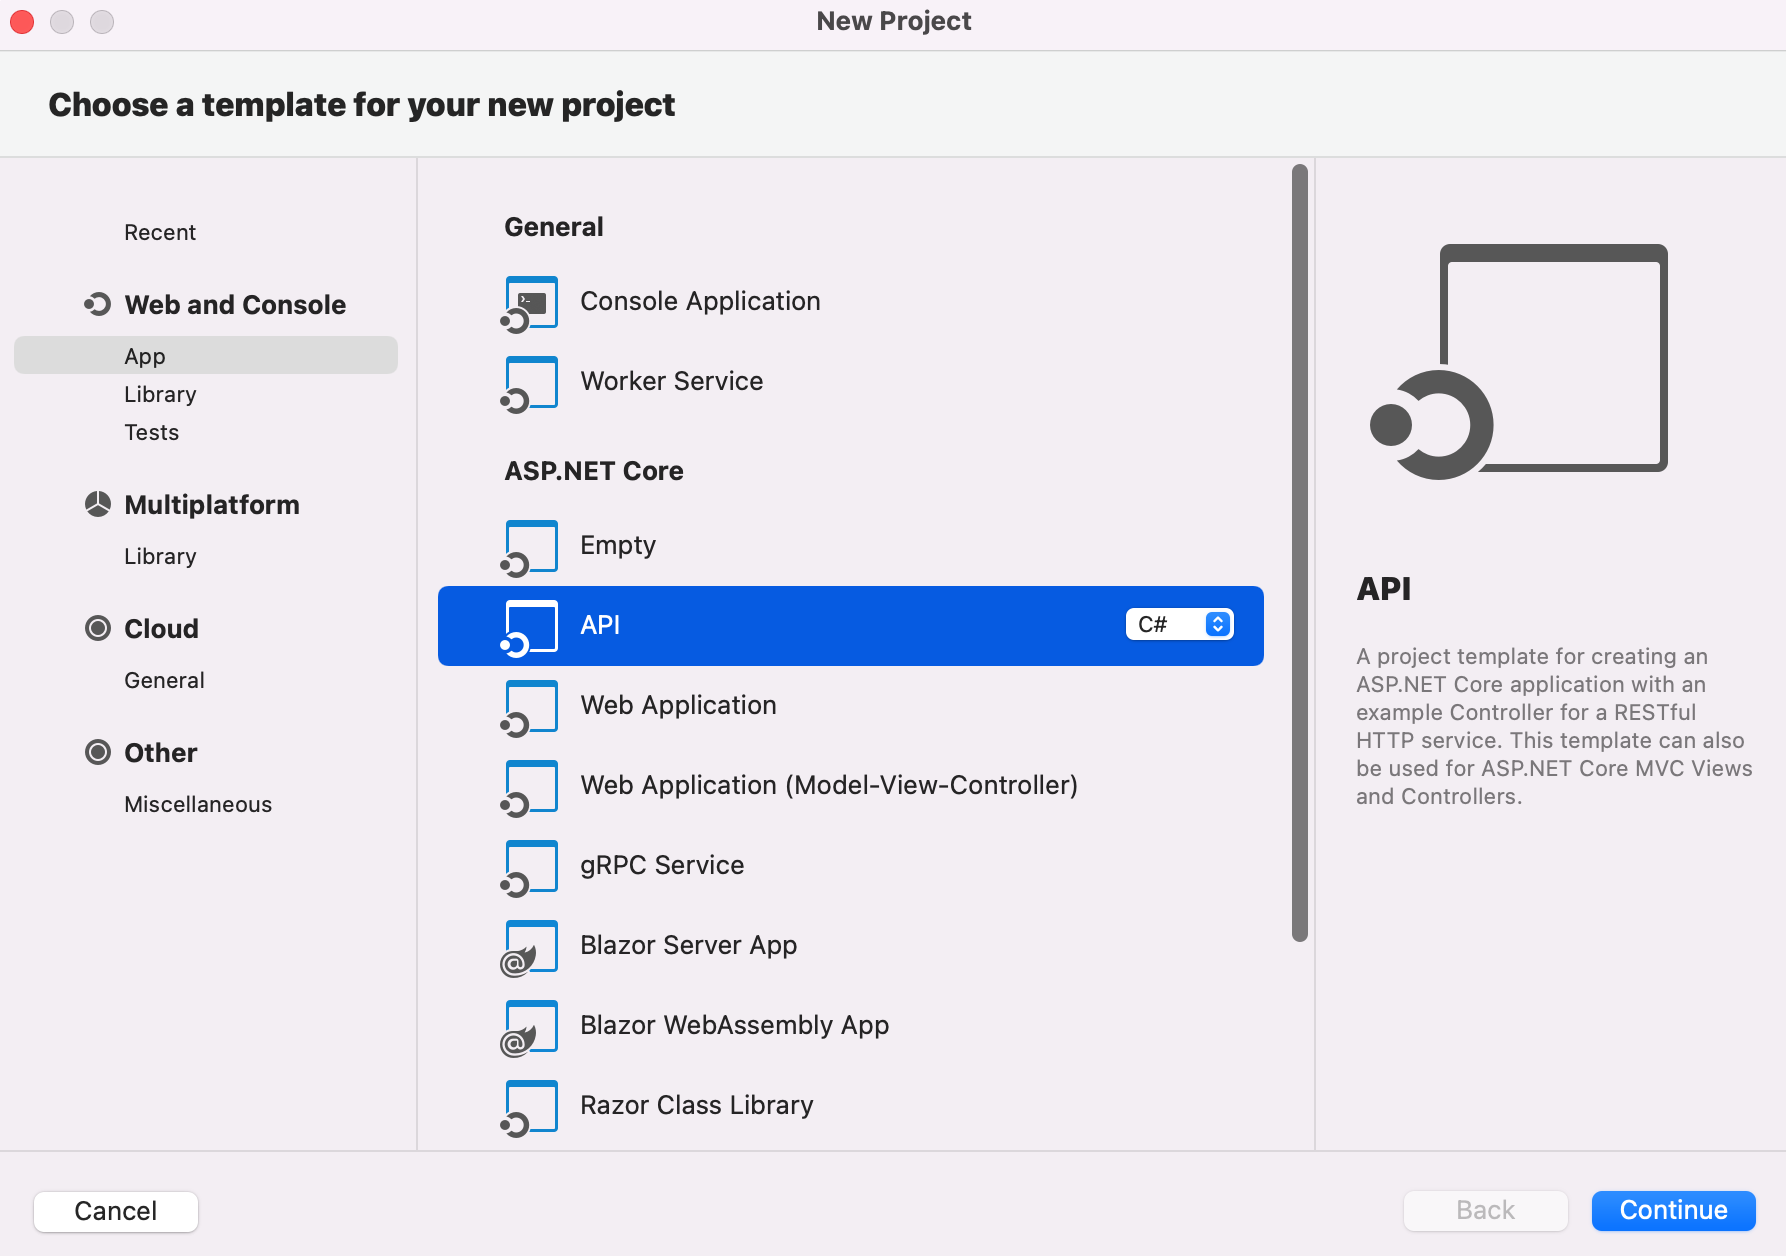Click the Cancel button
Viewport: 1786px width, 1256px height.
[x=116, y=1211]
